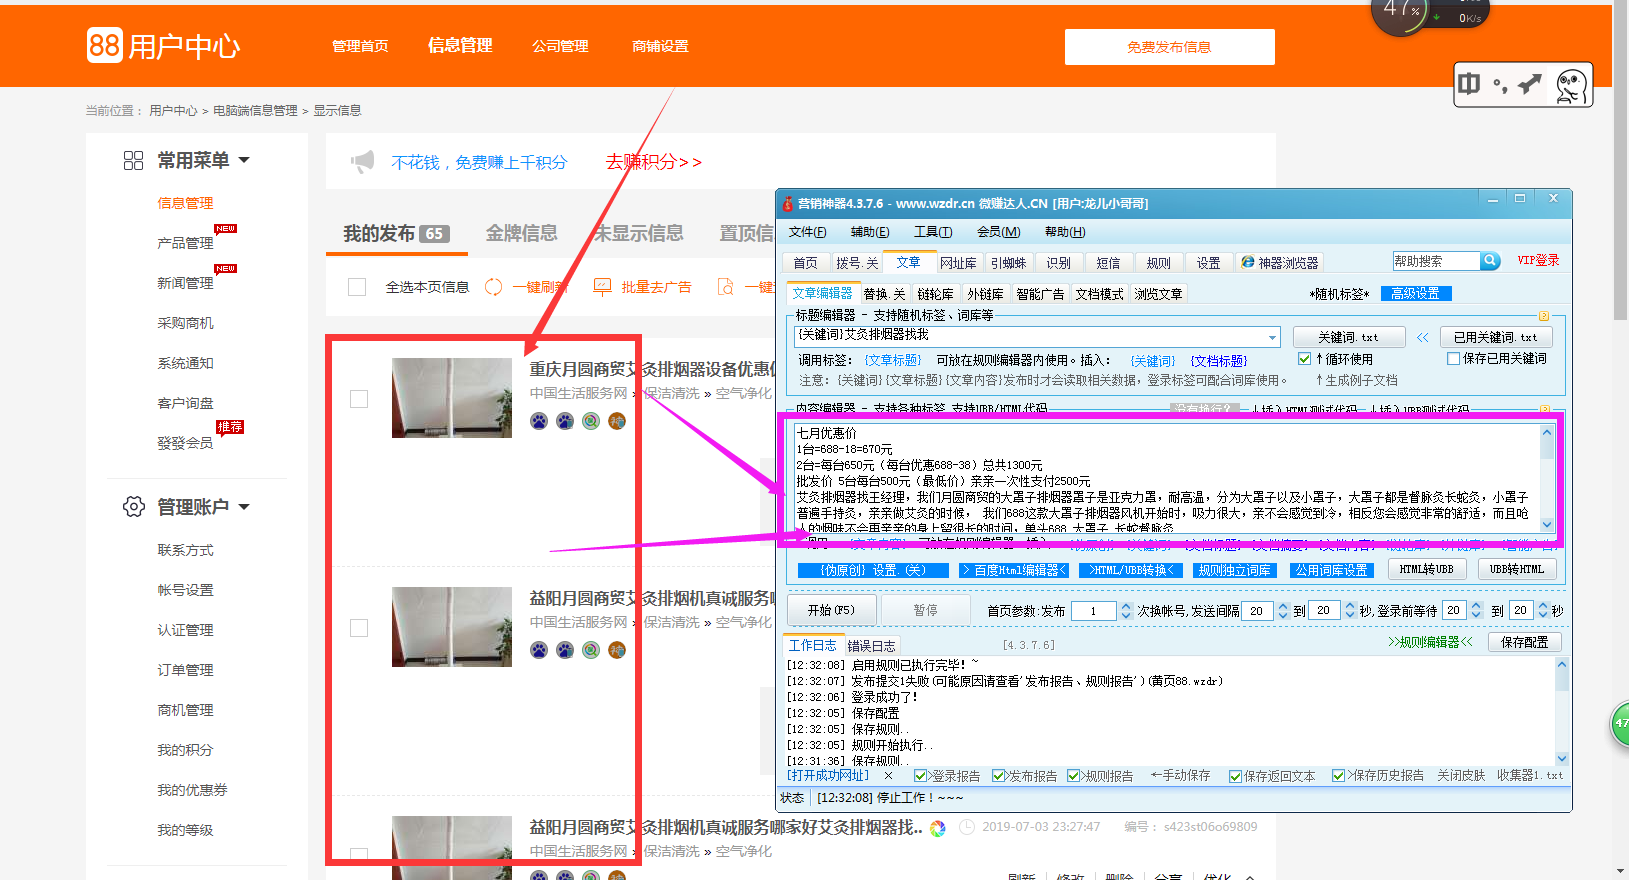The image size is (1629, 880).
Task: Click the × icon beside 打开成功网址
Action: tap(890, 775)
